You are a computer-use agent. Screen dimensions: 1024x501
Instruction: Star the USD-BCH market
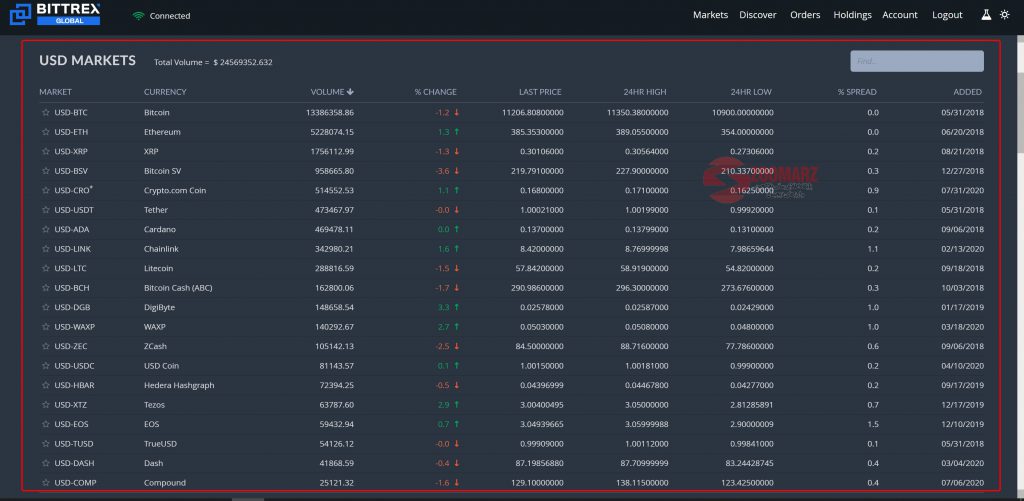46,288
